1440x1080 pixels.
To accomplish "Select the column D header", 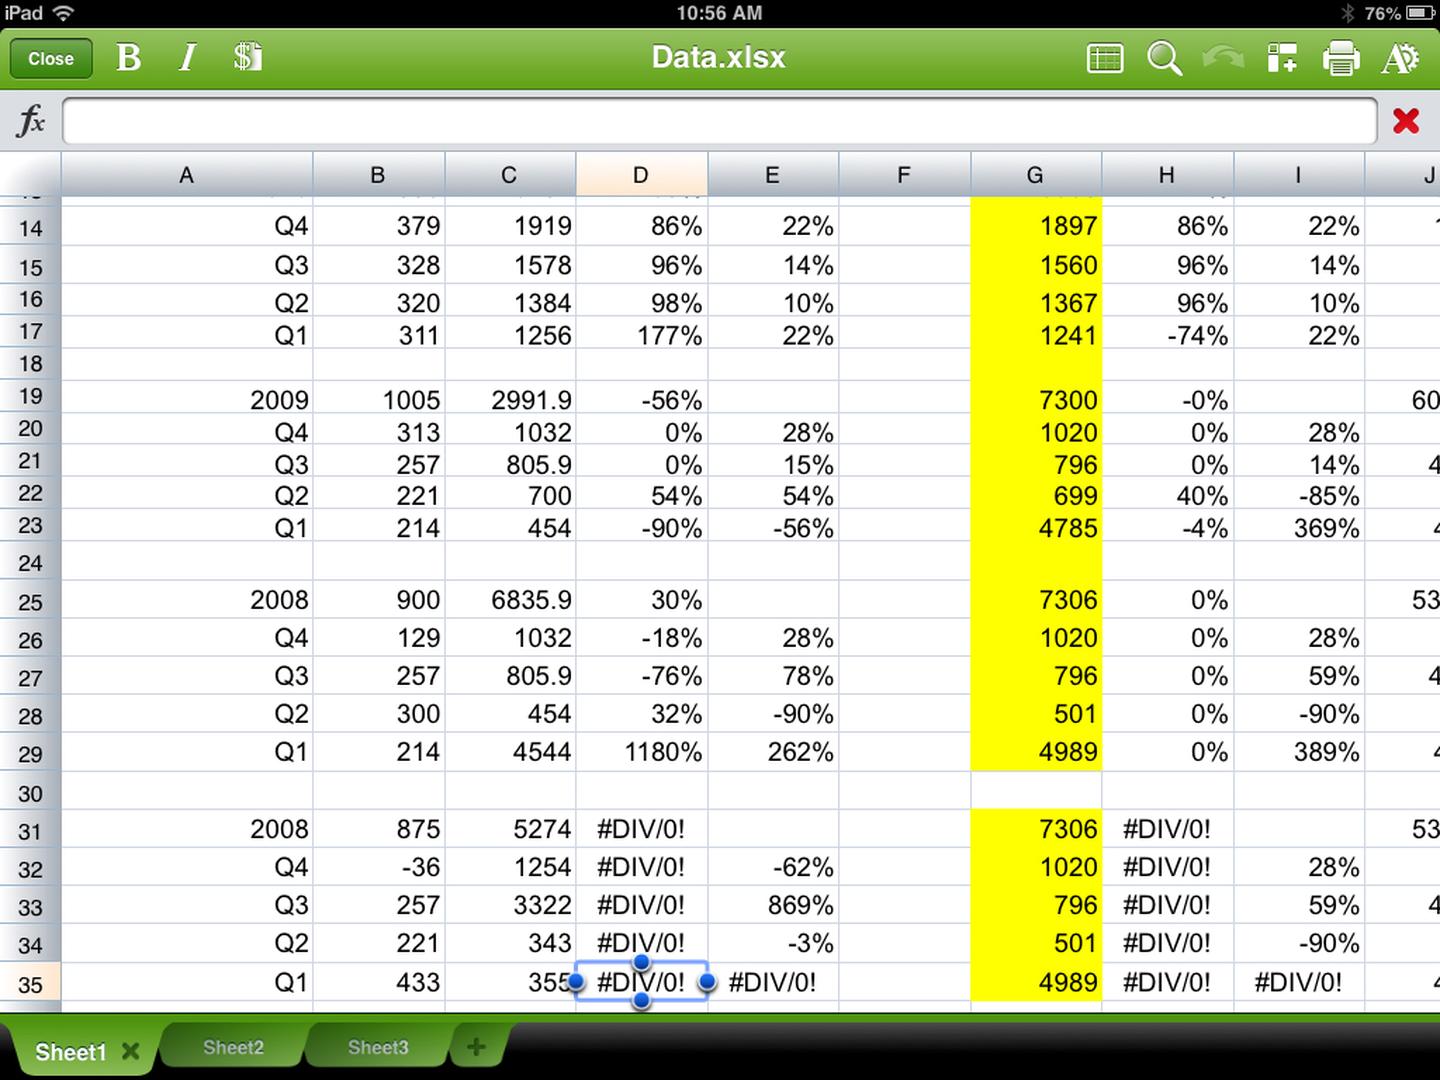I will [641, 174].
